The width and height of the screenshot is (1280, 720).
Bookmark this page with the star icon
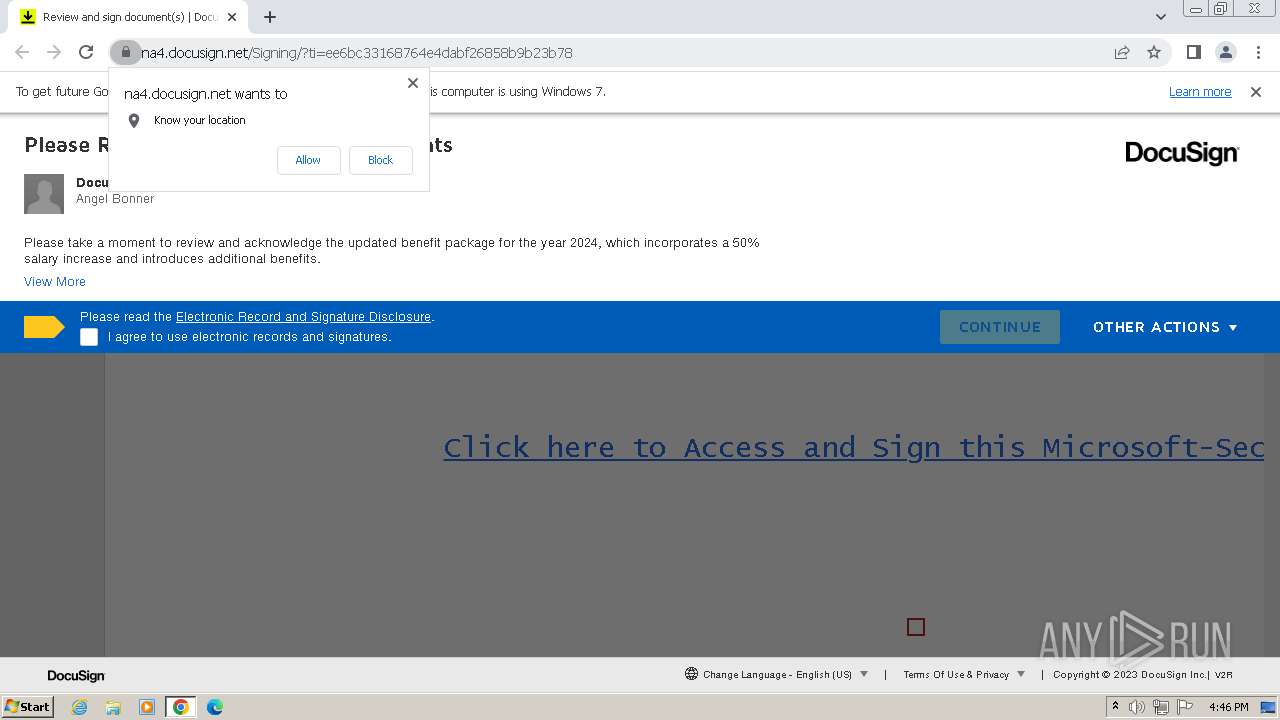1154,52
